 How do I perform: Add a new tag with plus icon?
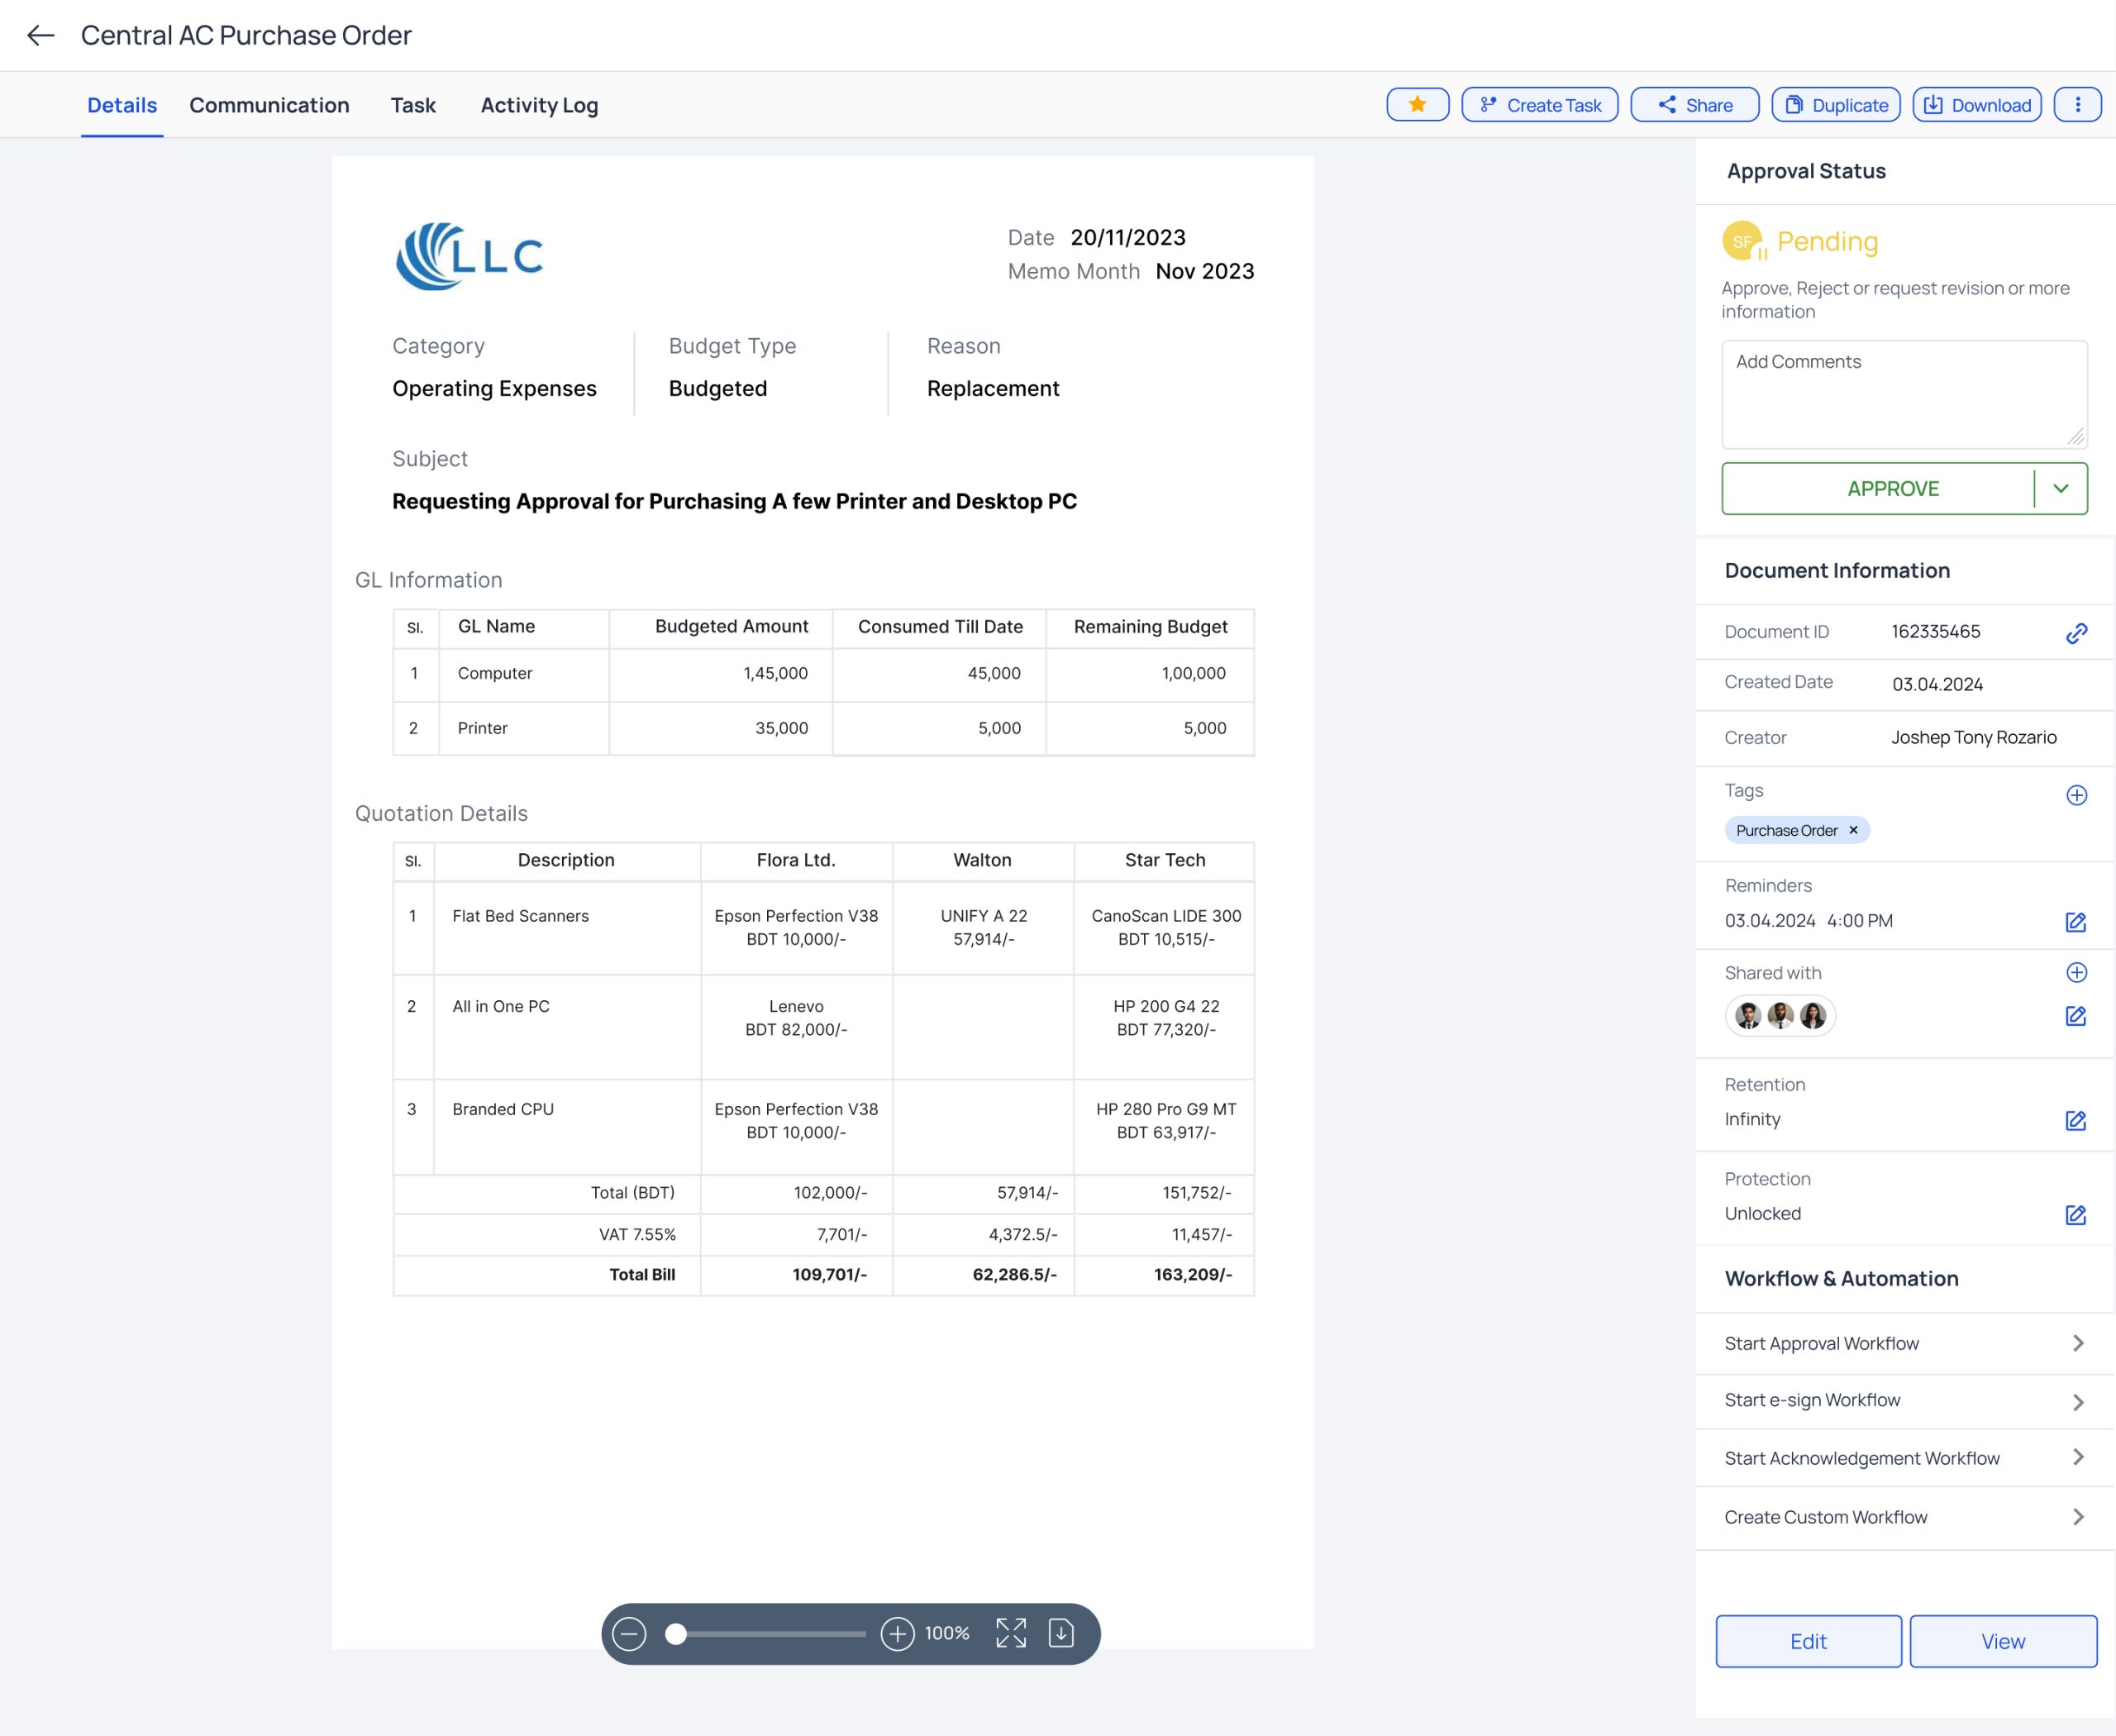[2076, 795]
